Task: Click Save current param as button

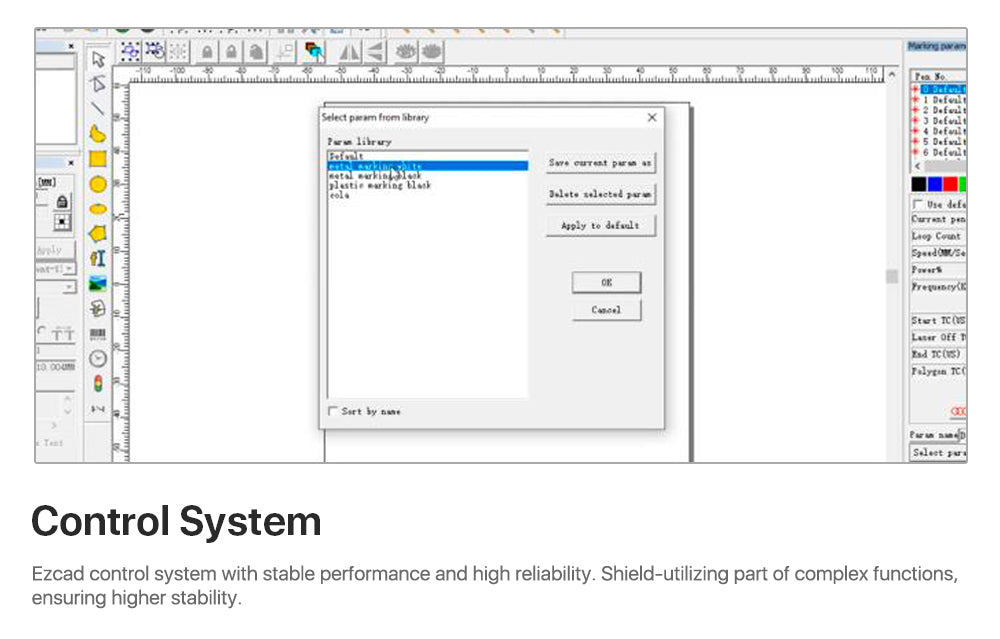Action: click(x=600, y=163)
